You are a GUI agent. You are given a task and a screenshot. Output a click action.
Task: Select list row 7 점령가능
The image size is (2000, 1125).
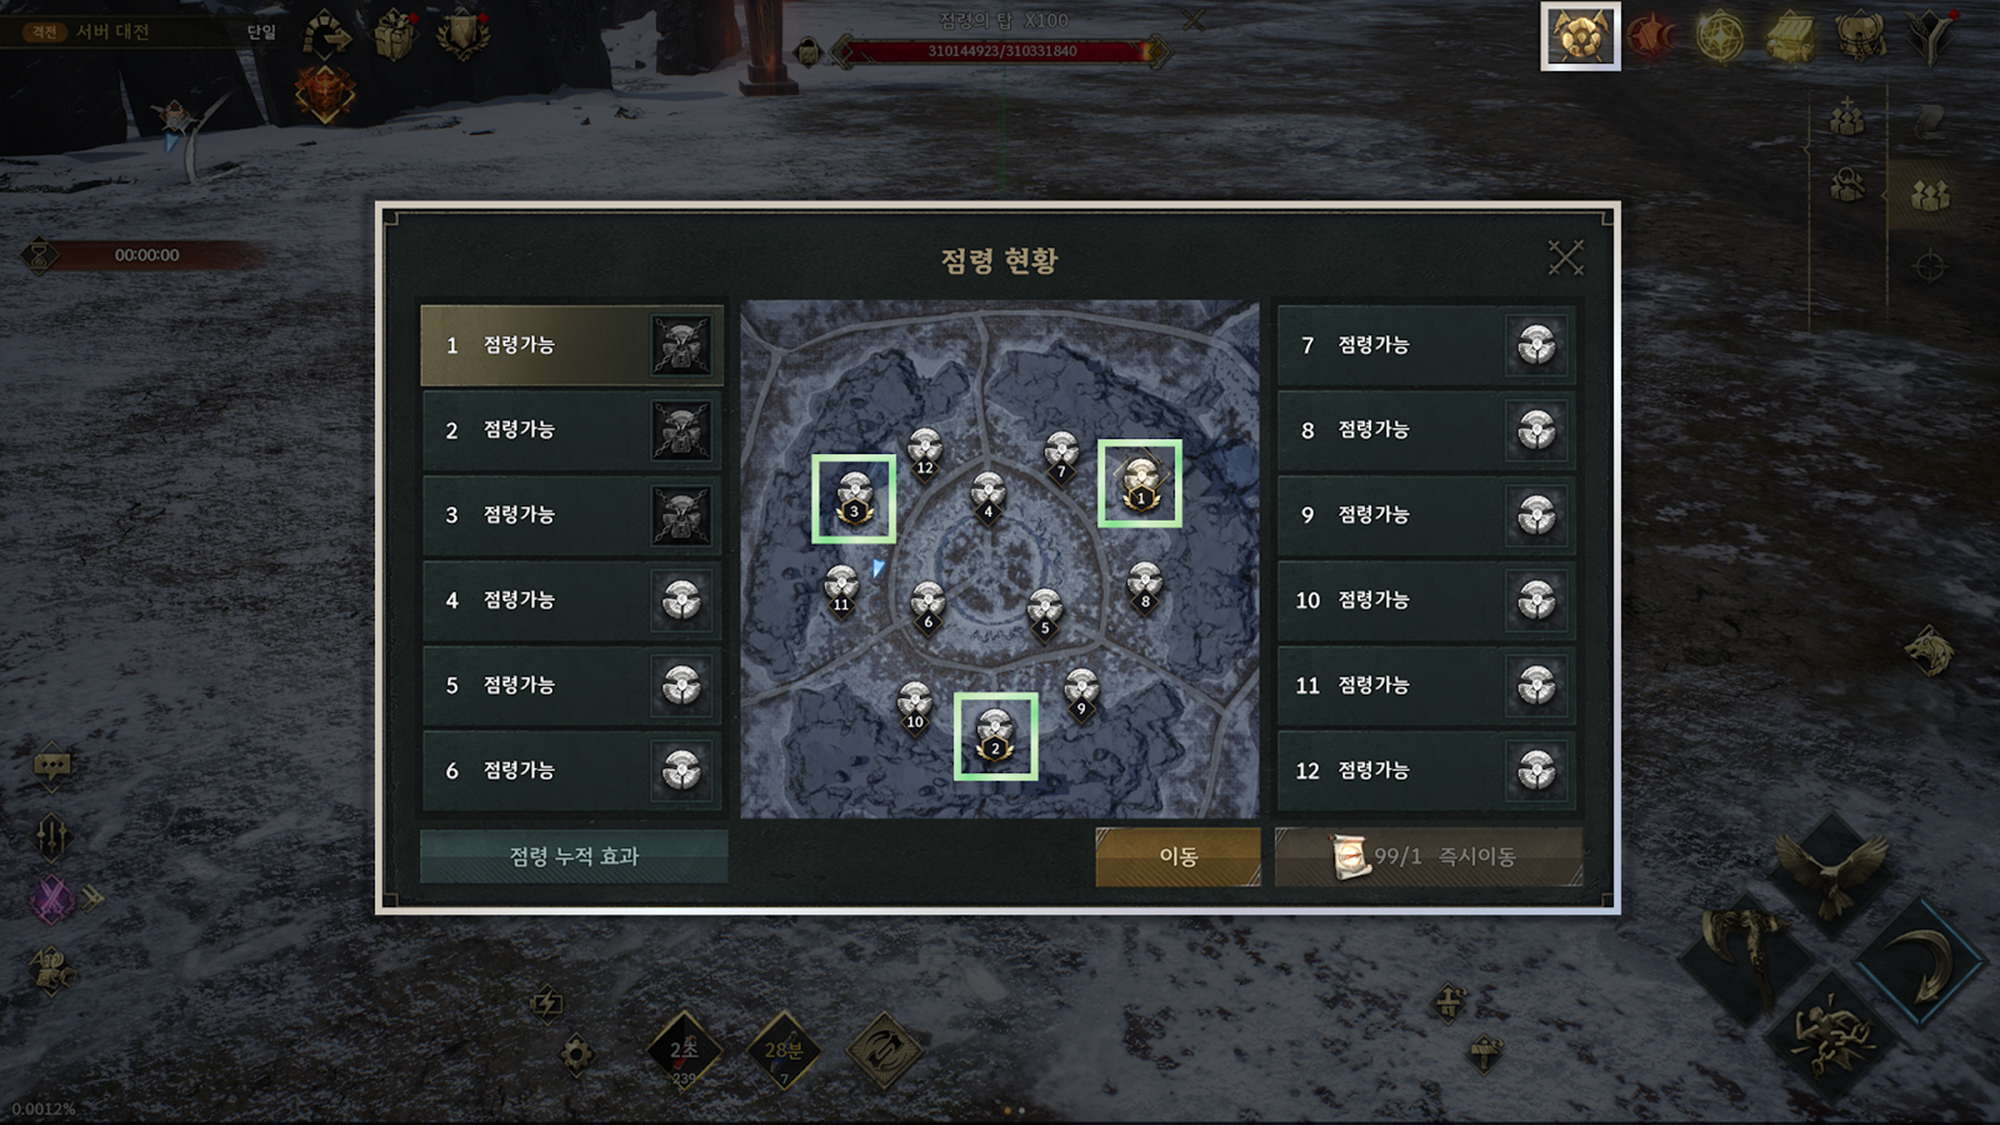[1427, 345]
